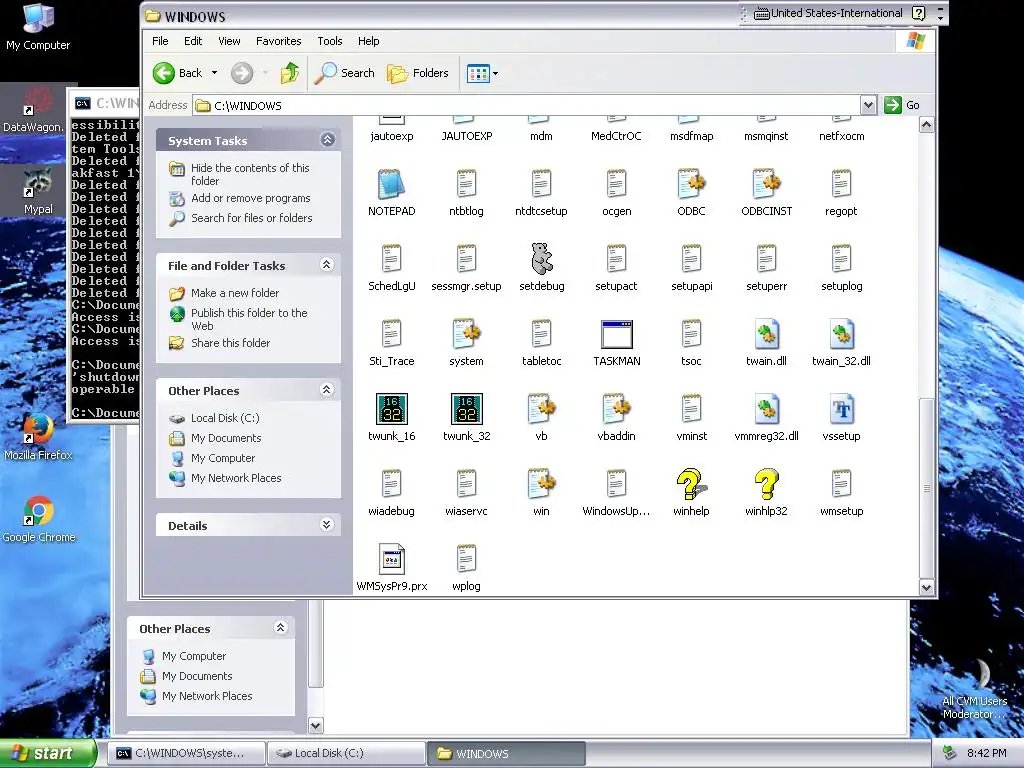Toggle the Folders pane button

[x=418, y=73]
